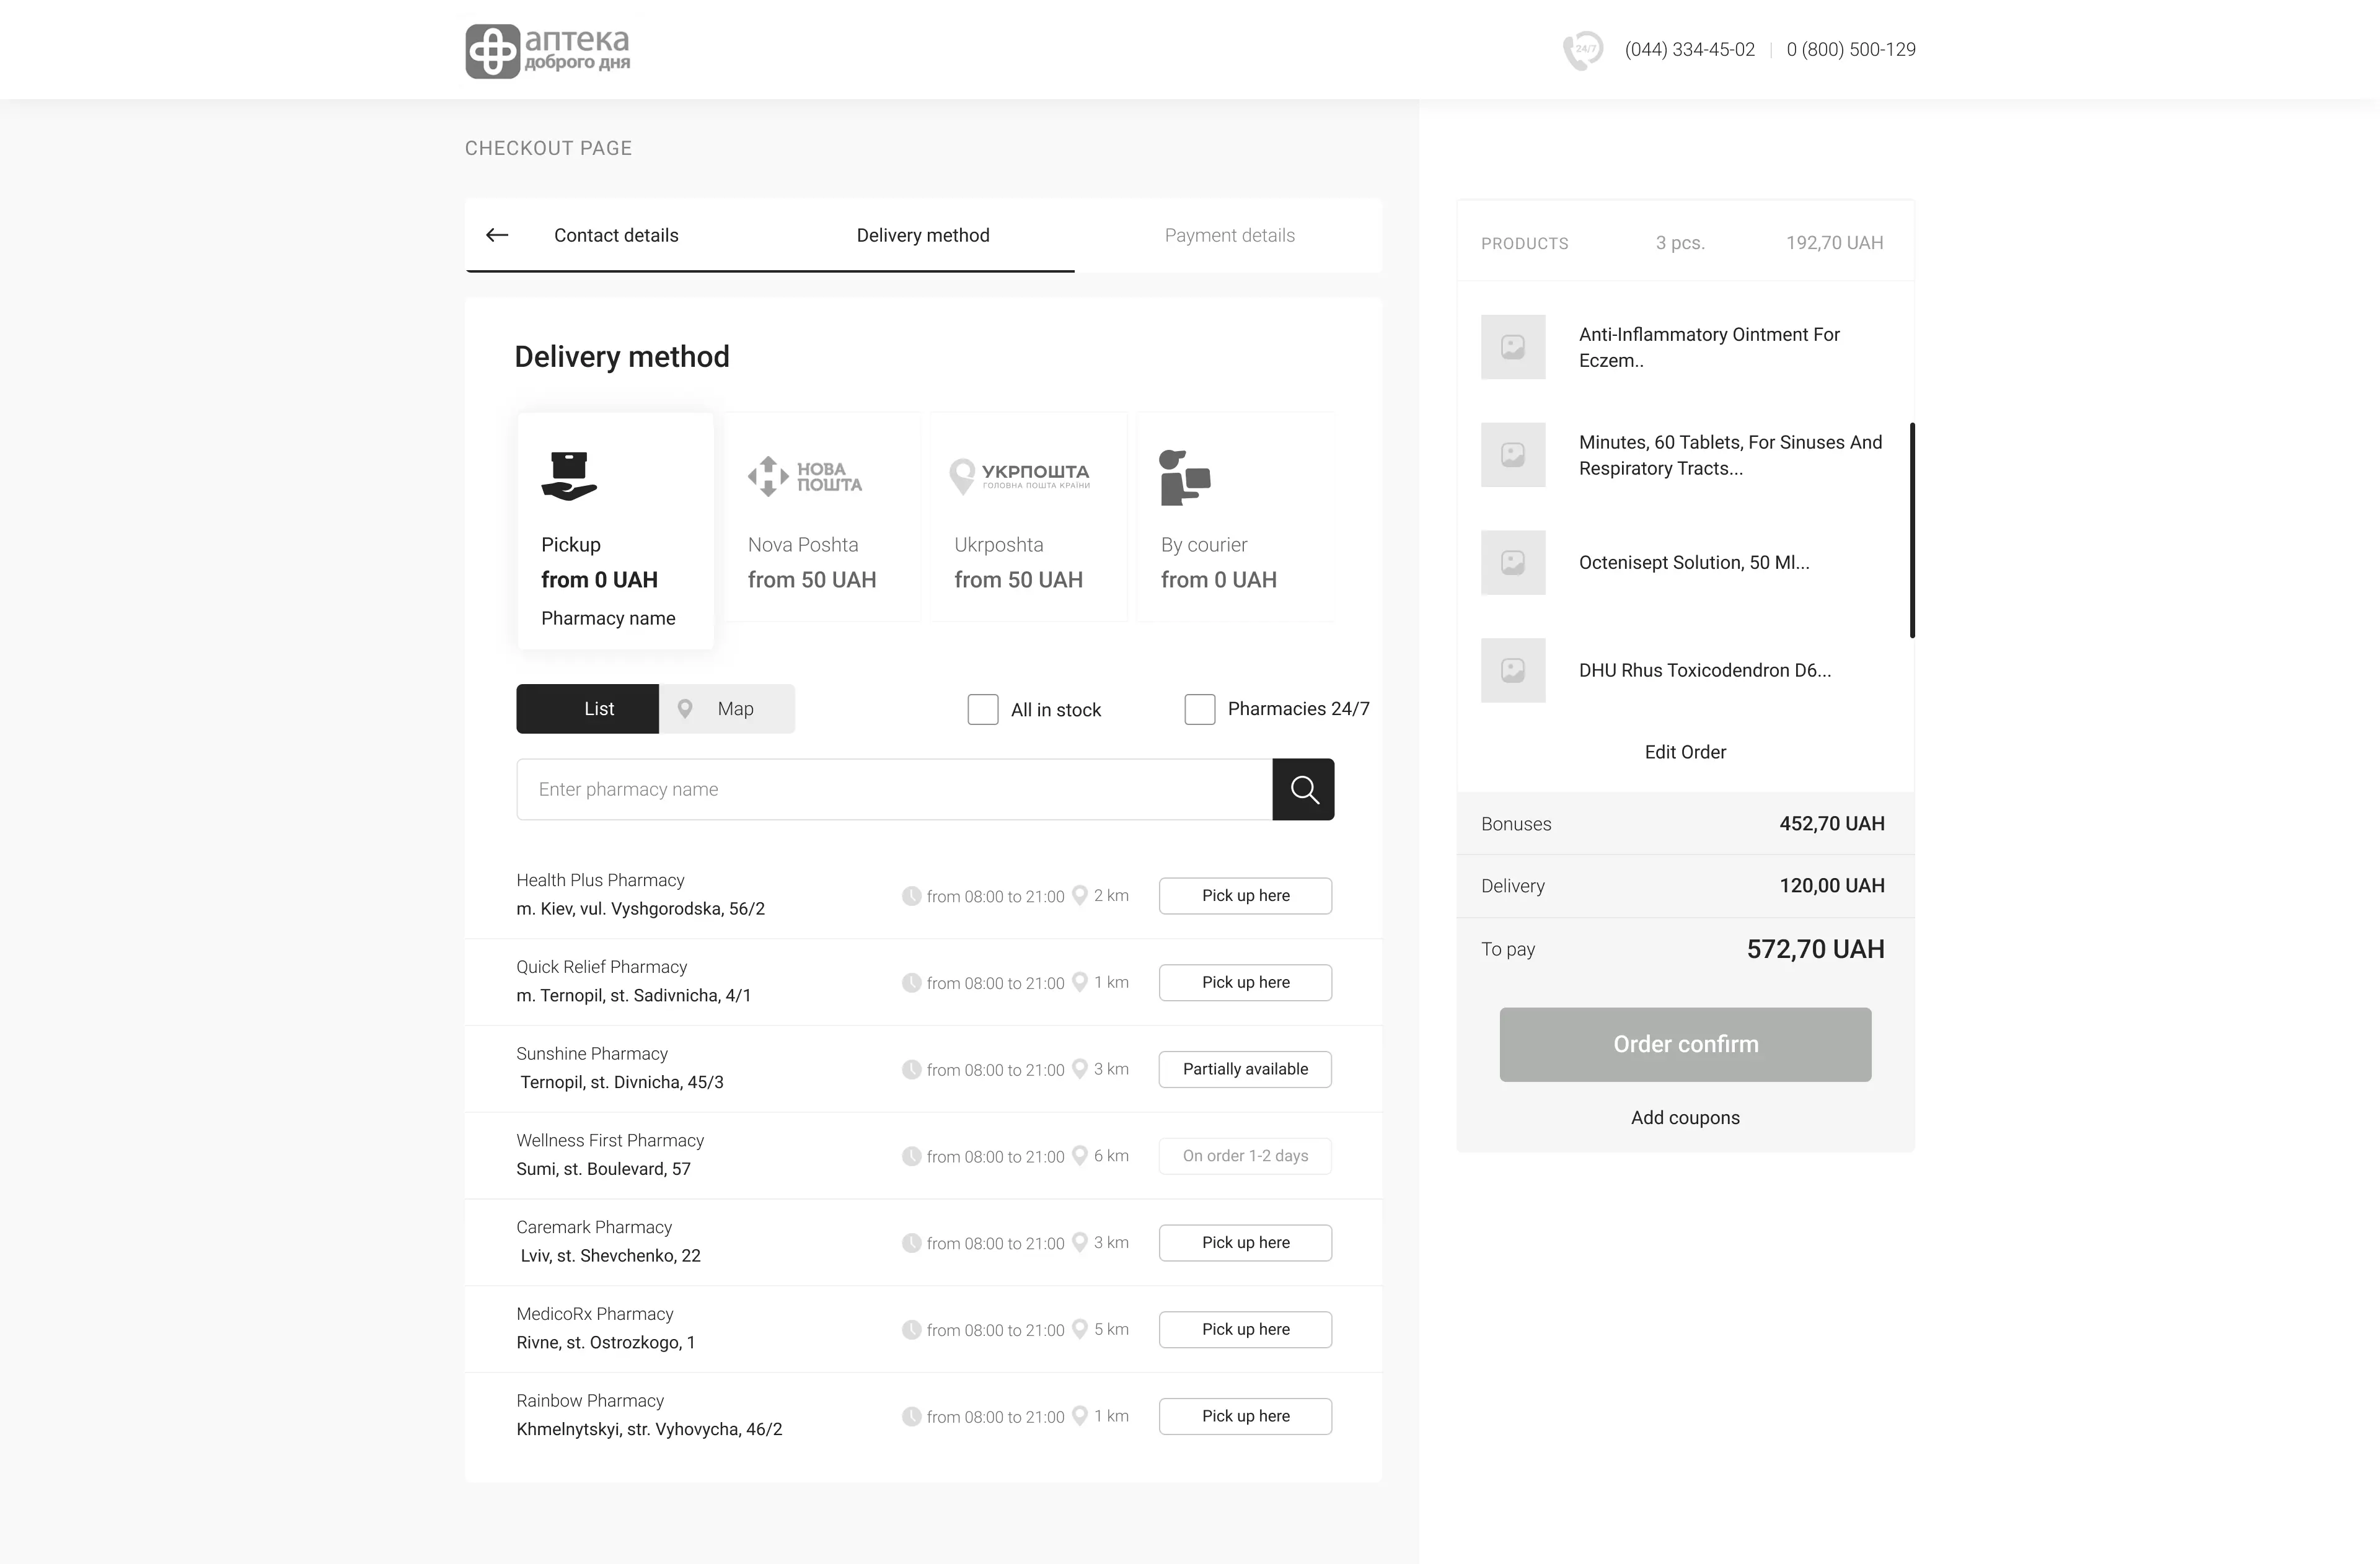Screen dimensions: 2380x1564
Task: Click the Edit Order link
Action: click(1685, 752)
